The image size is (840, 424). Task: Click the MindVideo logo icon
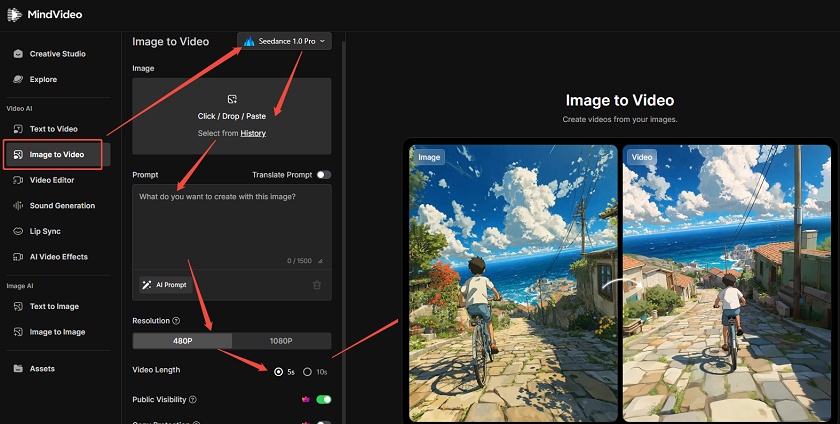click(x=13, y=14)
